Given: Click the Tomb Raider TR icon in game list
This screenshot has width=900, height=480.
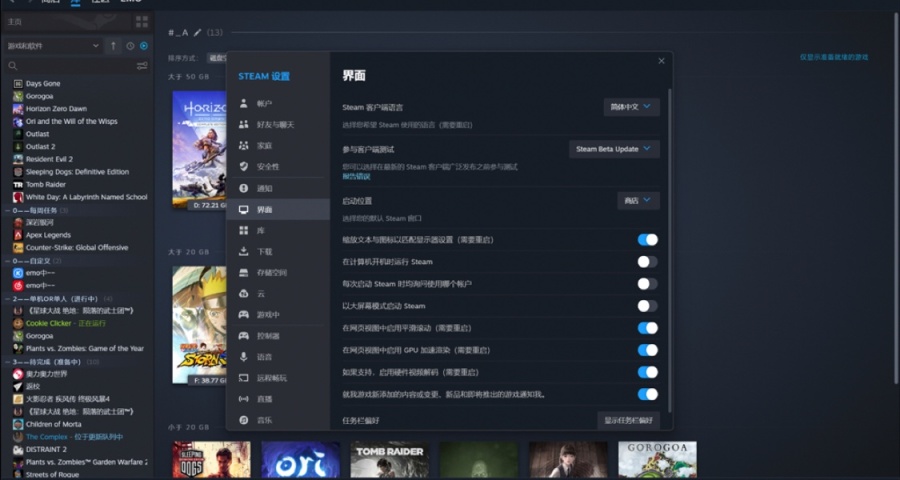Looking at the screenshot, I should click(18, 184).
